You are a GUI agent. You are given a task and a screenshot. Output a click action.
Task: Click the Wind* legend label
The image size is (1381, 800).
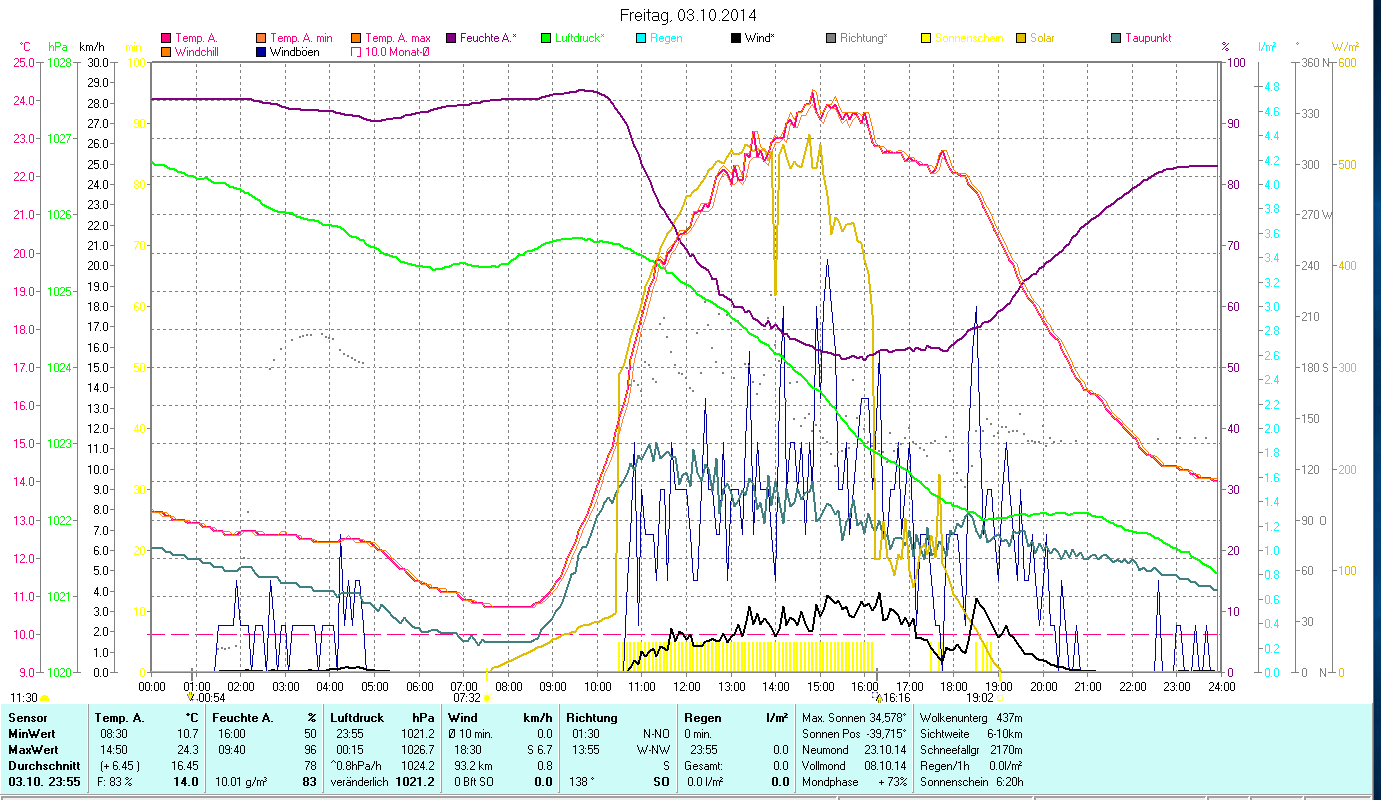pyautogui.click(x=762, y=39)
